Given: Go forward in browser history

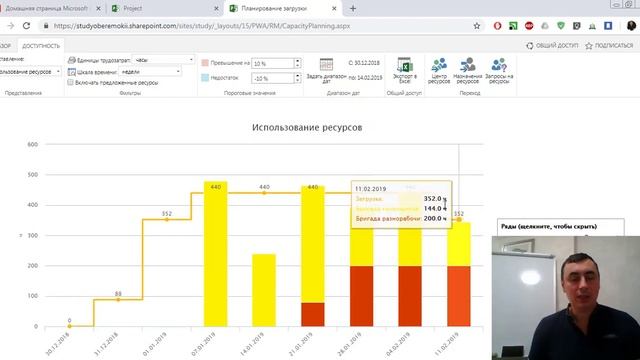Looking at the screenshot, I should (11, 26).
